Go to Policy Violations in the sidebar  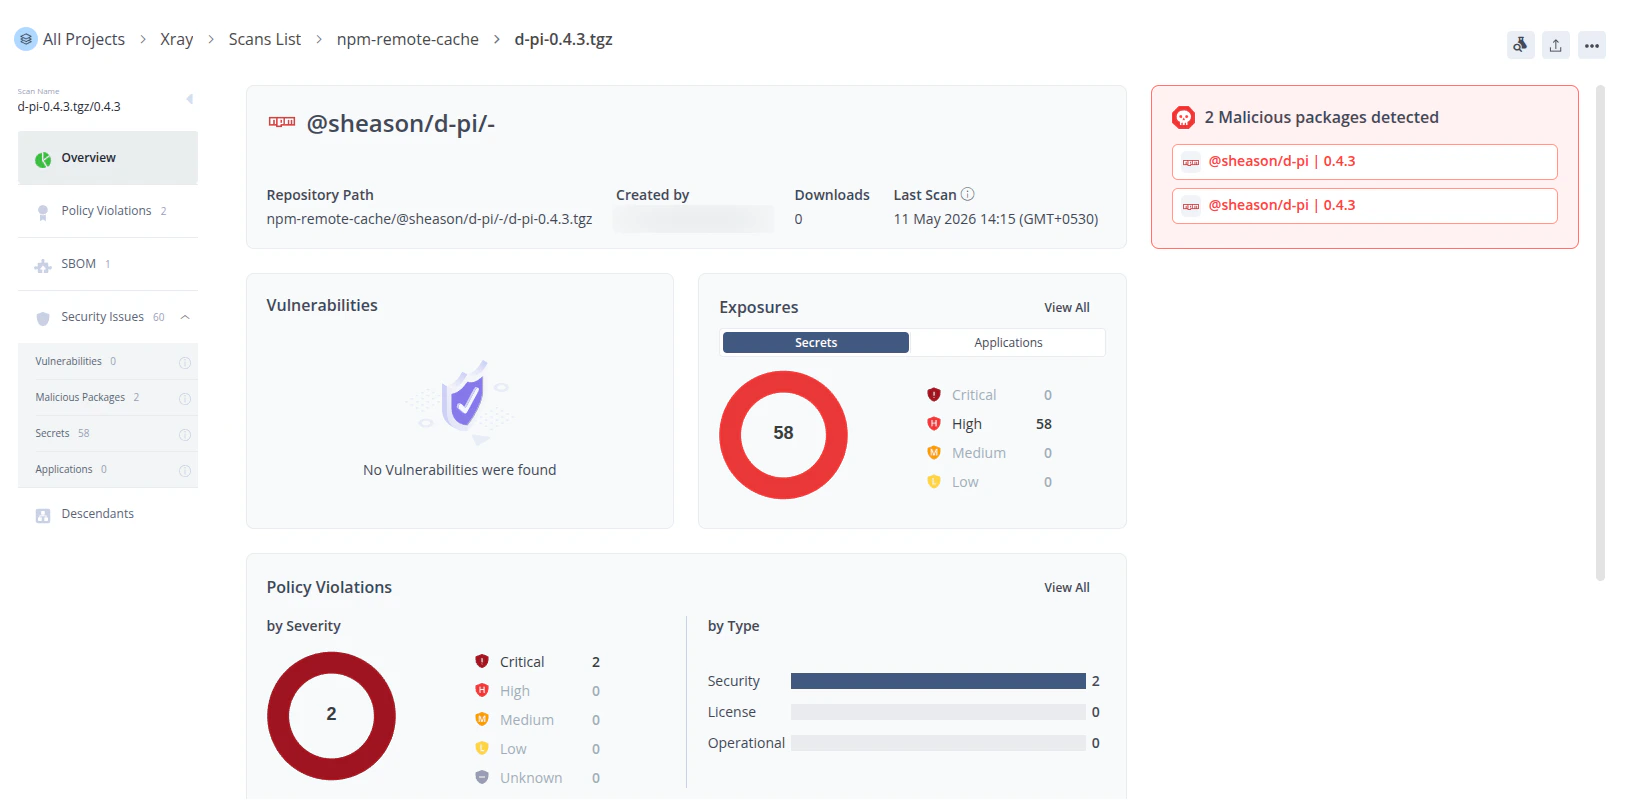pyautogui.click(x=108, y=211)
